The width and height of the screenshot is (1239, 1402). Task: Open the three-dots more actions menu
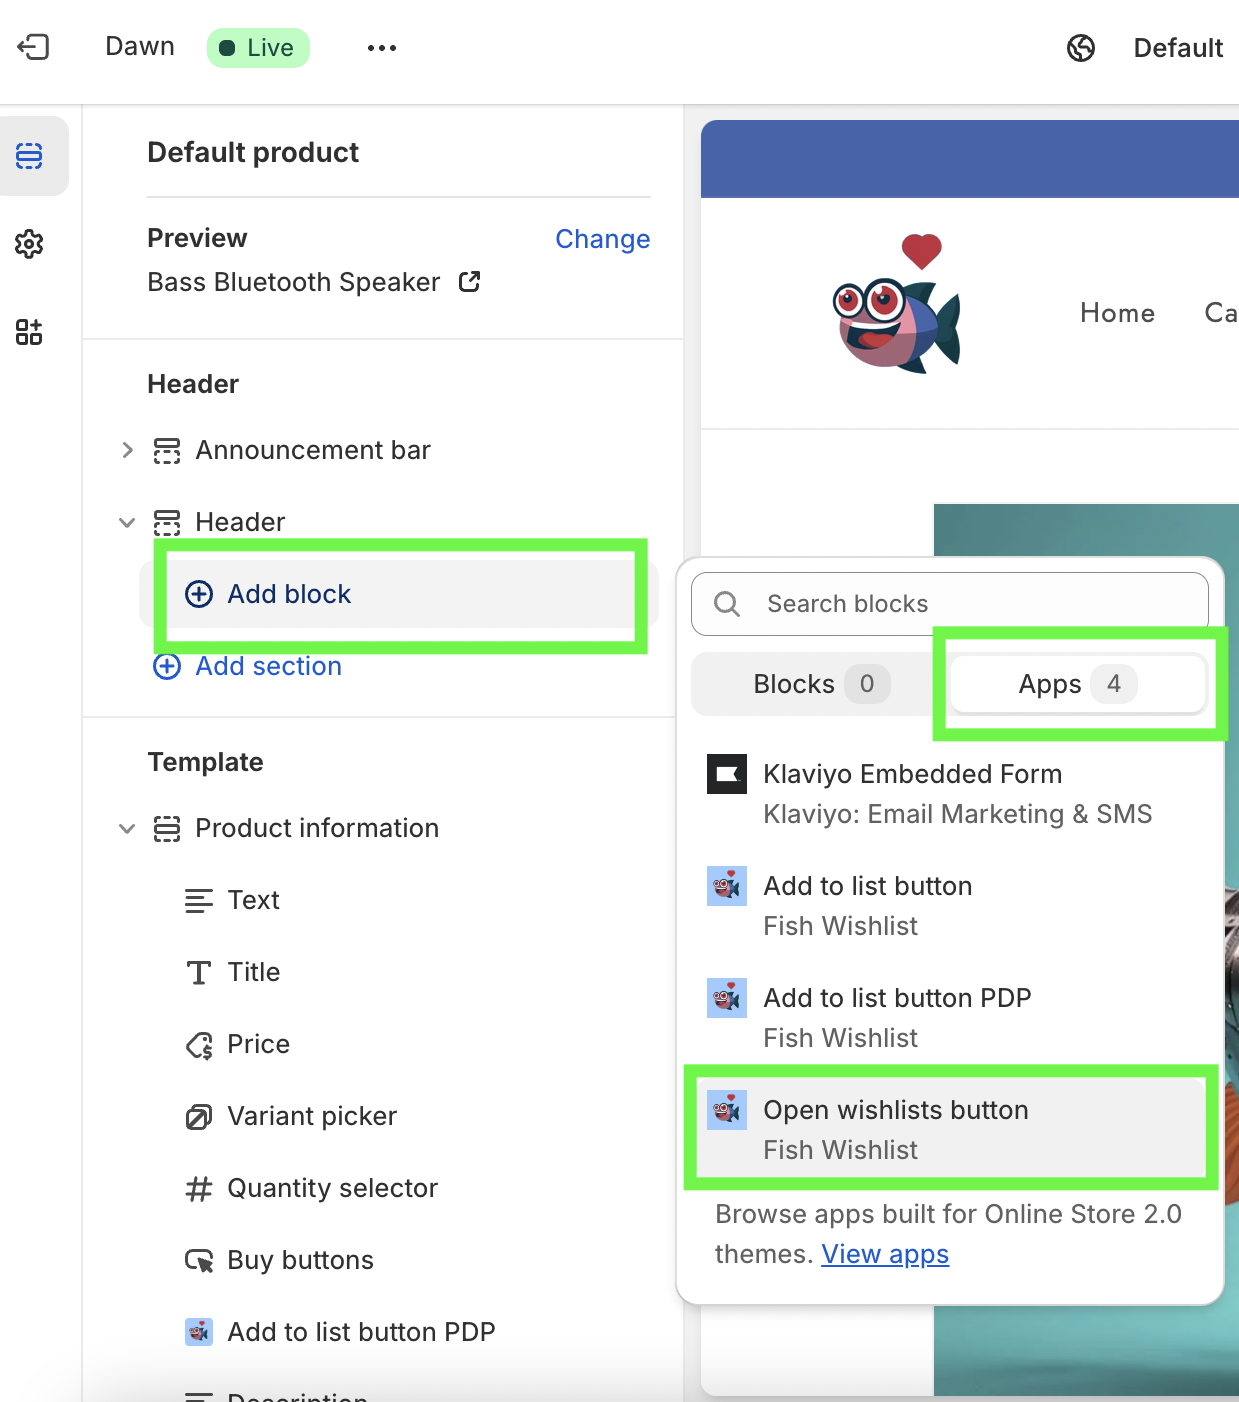(381, 48)
